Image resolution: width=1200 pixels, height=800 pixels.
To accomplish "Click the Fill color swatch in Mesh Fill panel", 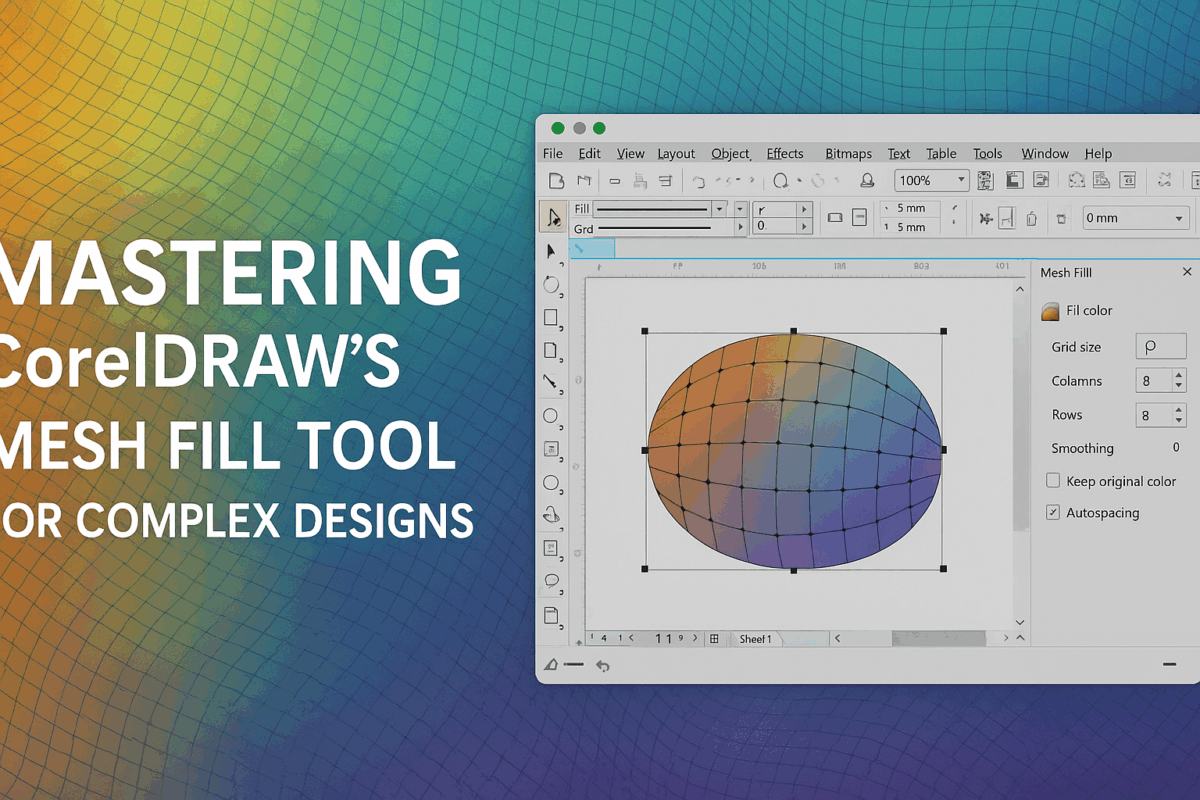I will [x=1050, y=311].
